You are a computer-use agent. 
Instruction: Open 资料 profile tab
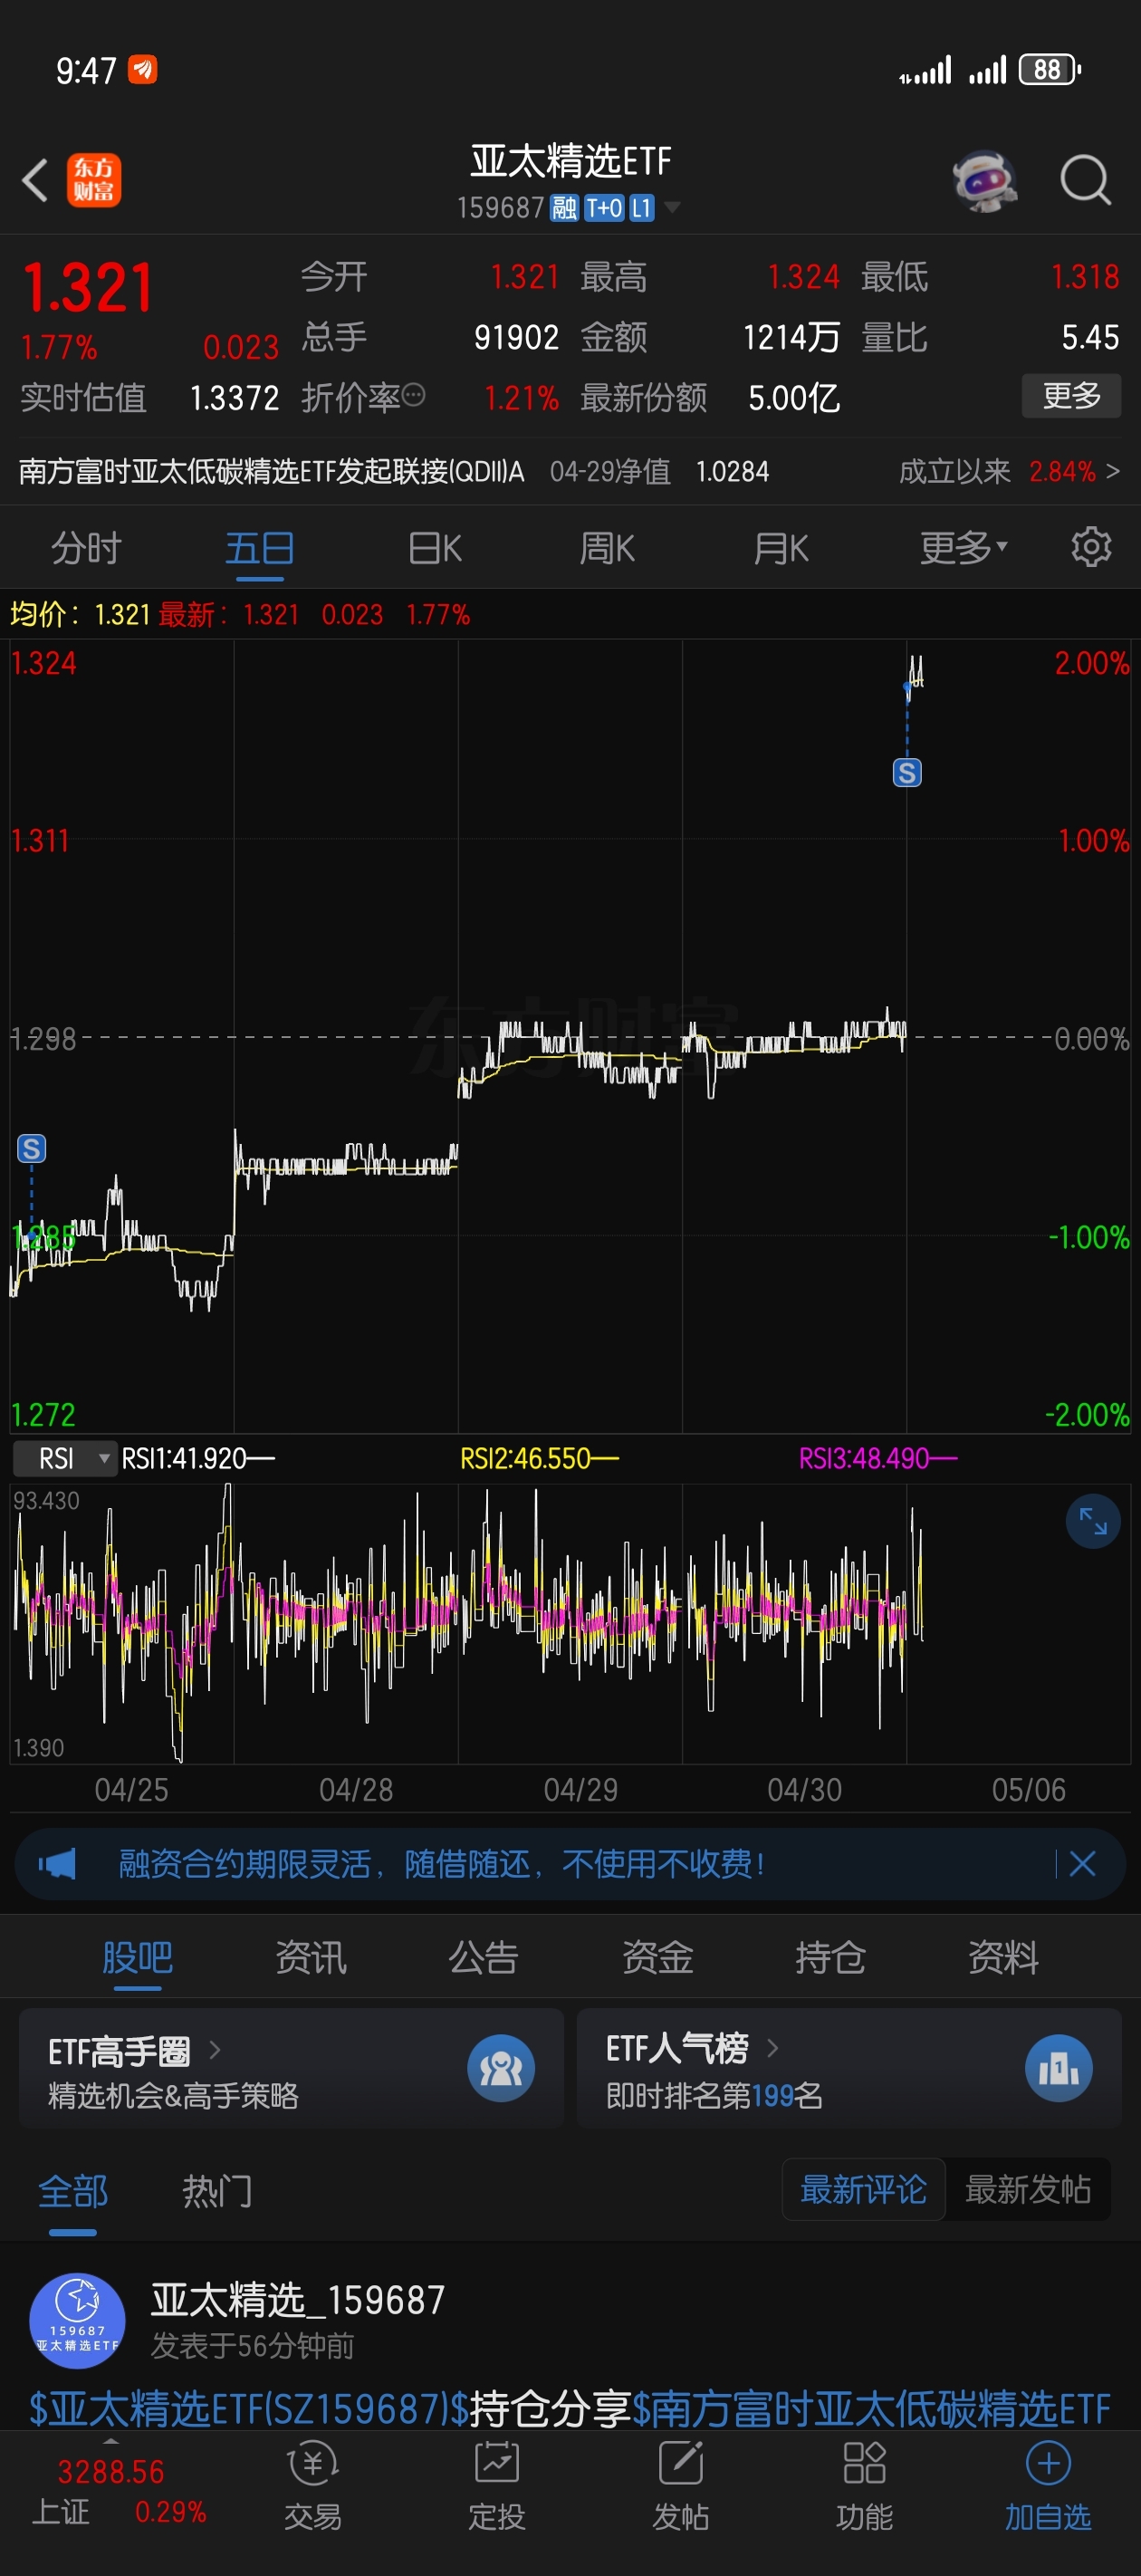coord(1003,1957)
